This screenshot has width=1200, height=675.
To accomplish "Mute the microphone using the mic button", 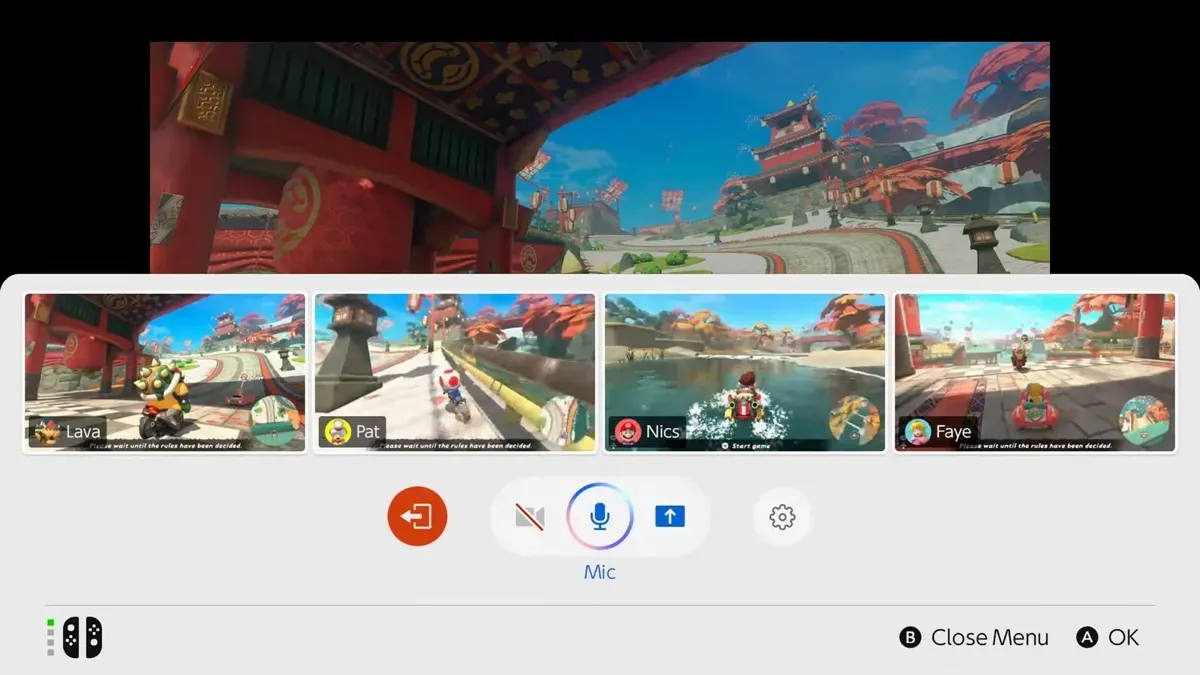I will 599,517.
